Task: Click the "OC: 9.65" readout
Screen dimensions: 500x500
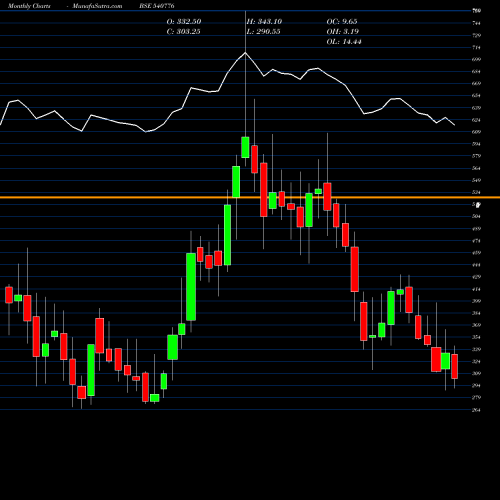Action: (x=342, y=21)
